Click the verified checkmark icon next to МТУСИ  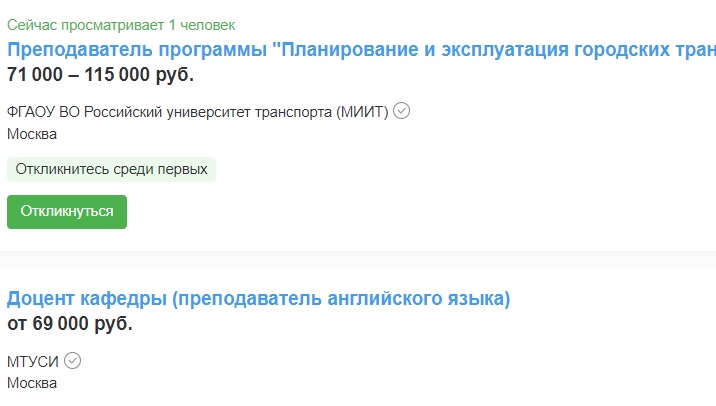pyautogui.click(x=72, y=361)
